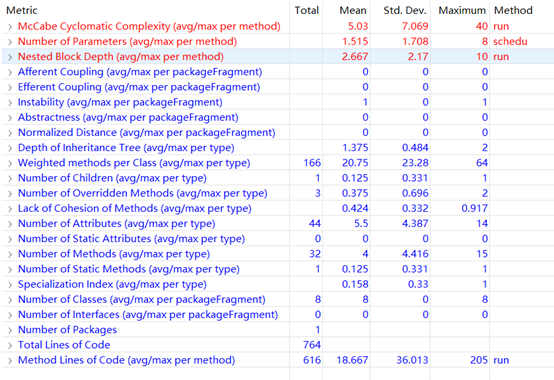
Task: Click maximum value 0.917
Action: coord(475,208)
